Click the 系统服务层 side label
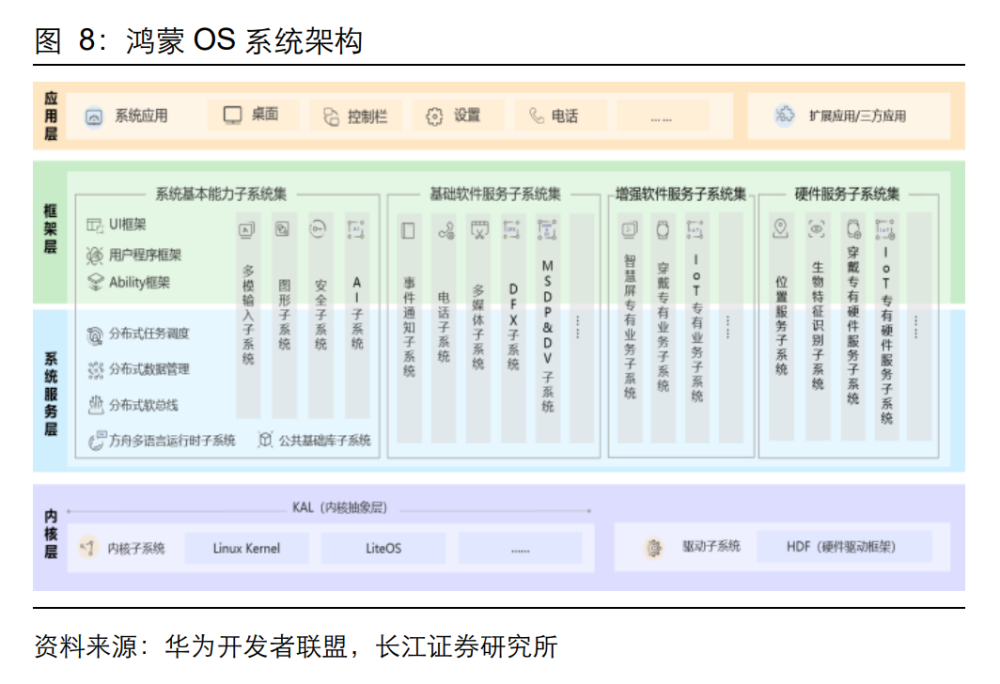This screenshot has height=684, width=1000. coord(51,394)
